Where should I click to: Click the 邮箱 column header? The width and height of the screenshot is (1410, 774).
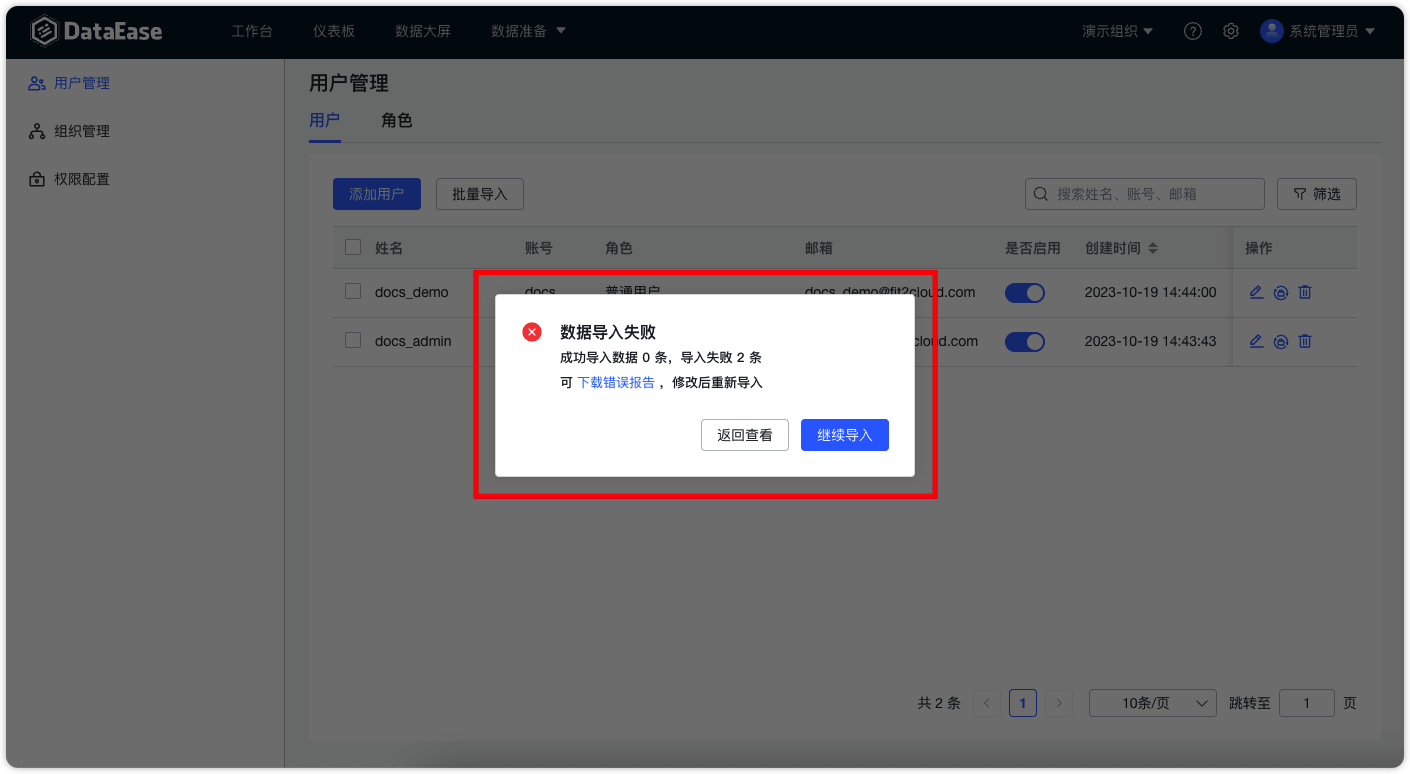coord(819,248)
